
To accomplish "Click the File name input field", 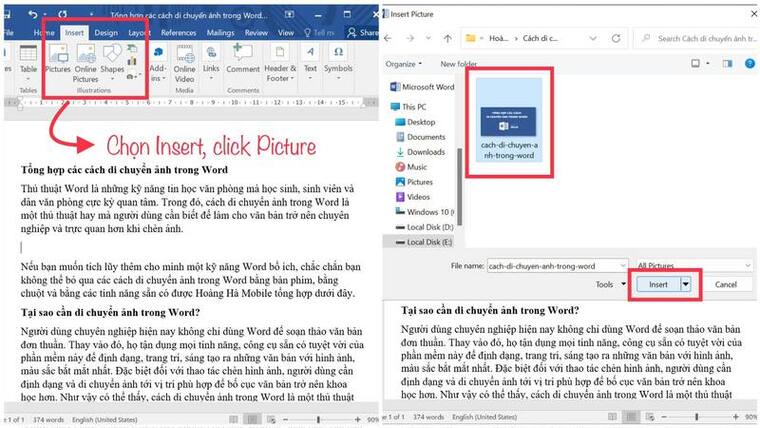I will pyautogui.click(x=557, y=266).
